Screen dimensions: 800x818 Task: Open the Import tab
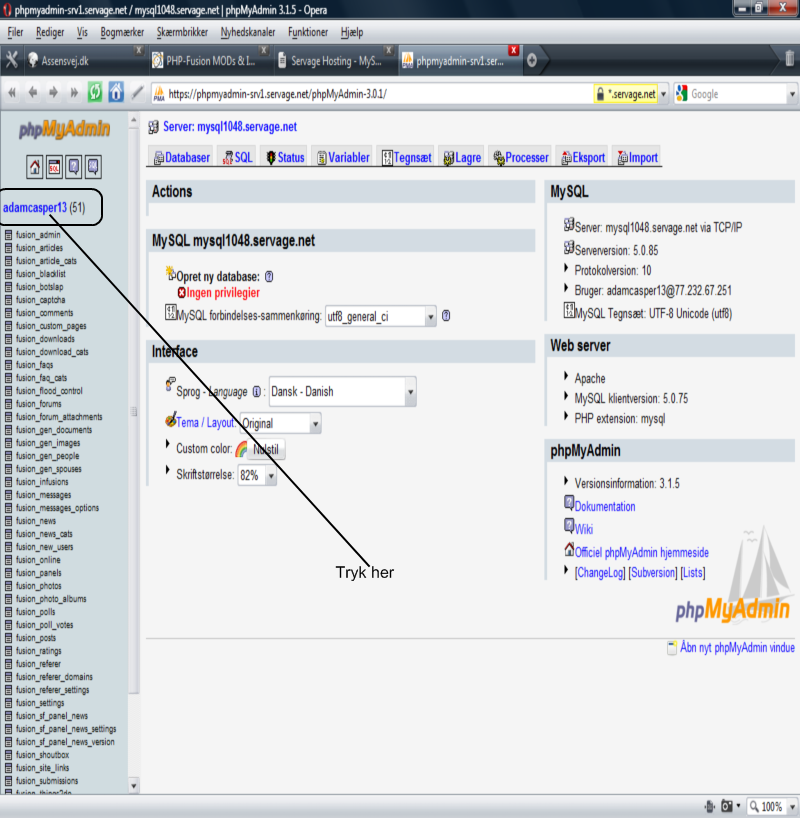click(637, 157)
